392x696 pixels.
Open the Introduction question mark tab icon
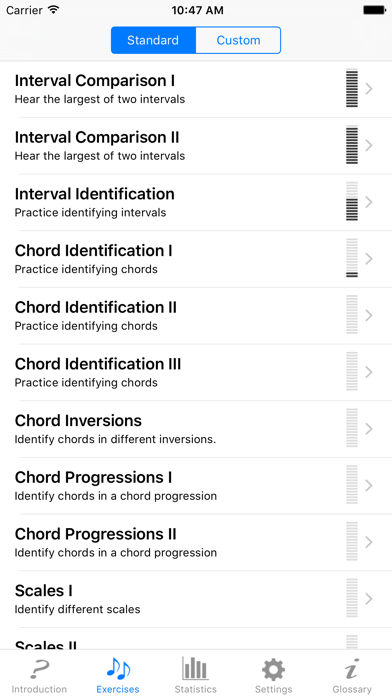coord(39,669)
